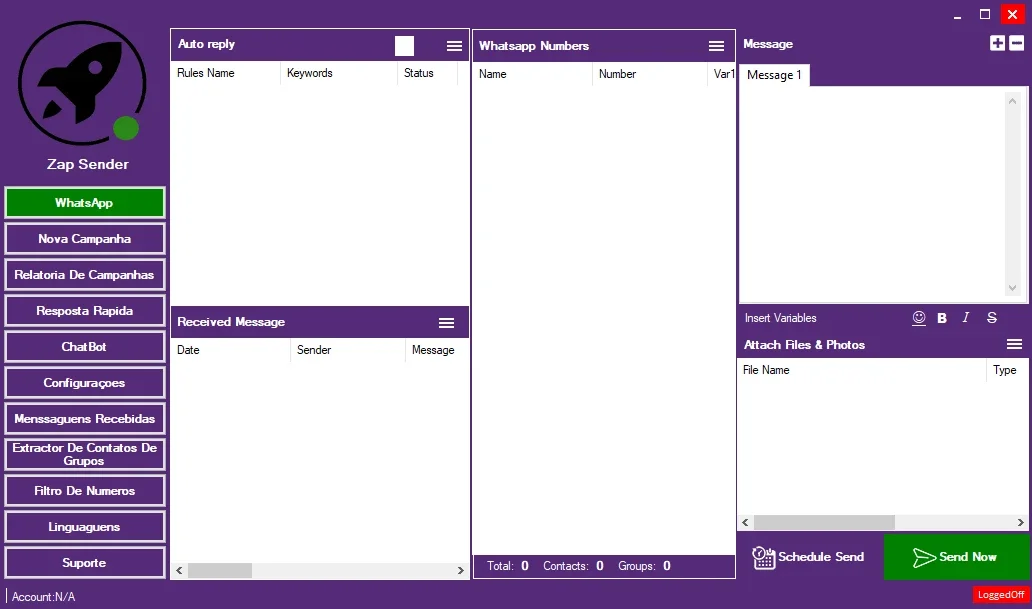1032x609 pixels.
Task: Apply bold formatting to the message
Action: 942,318
